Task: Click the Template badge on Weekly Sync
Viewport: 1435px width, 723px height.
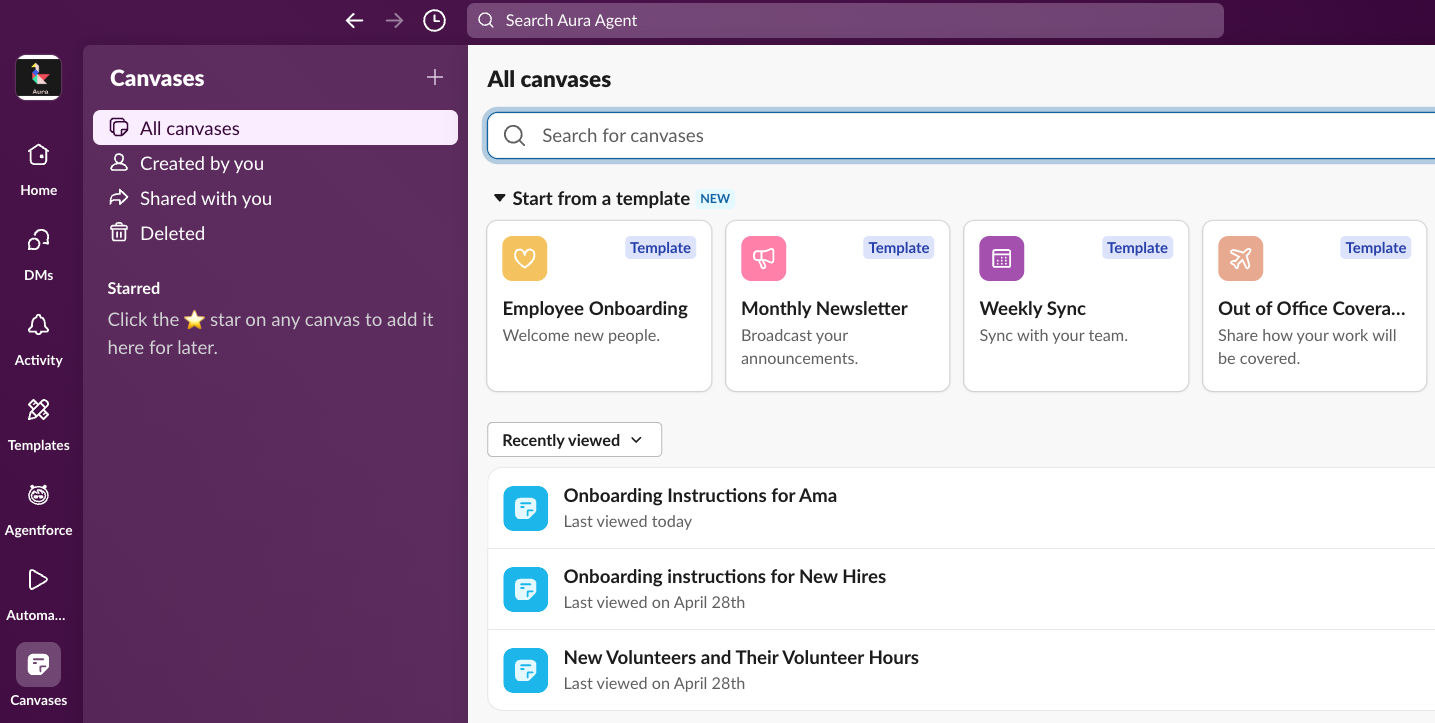Action: click(1137, 248)
